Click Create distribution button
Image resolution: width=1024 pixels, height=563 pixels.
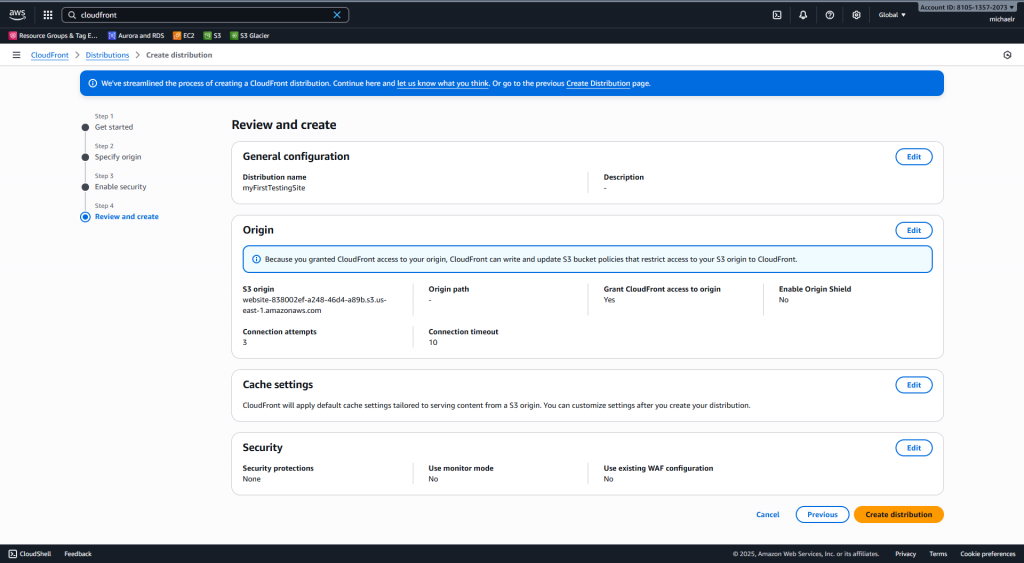pos(899,515)
